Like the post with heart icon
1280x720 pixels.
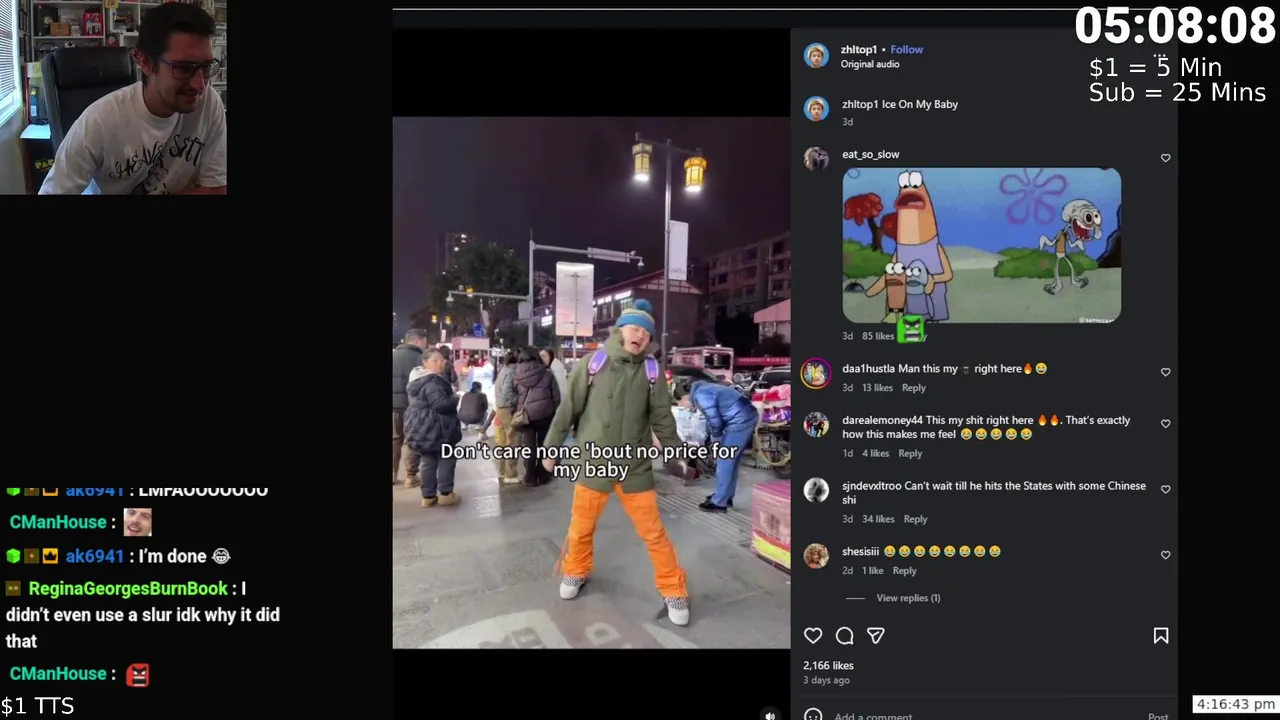point(813,636)
